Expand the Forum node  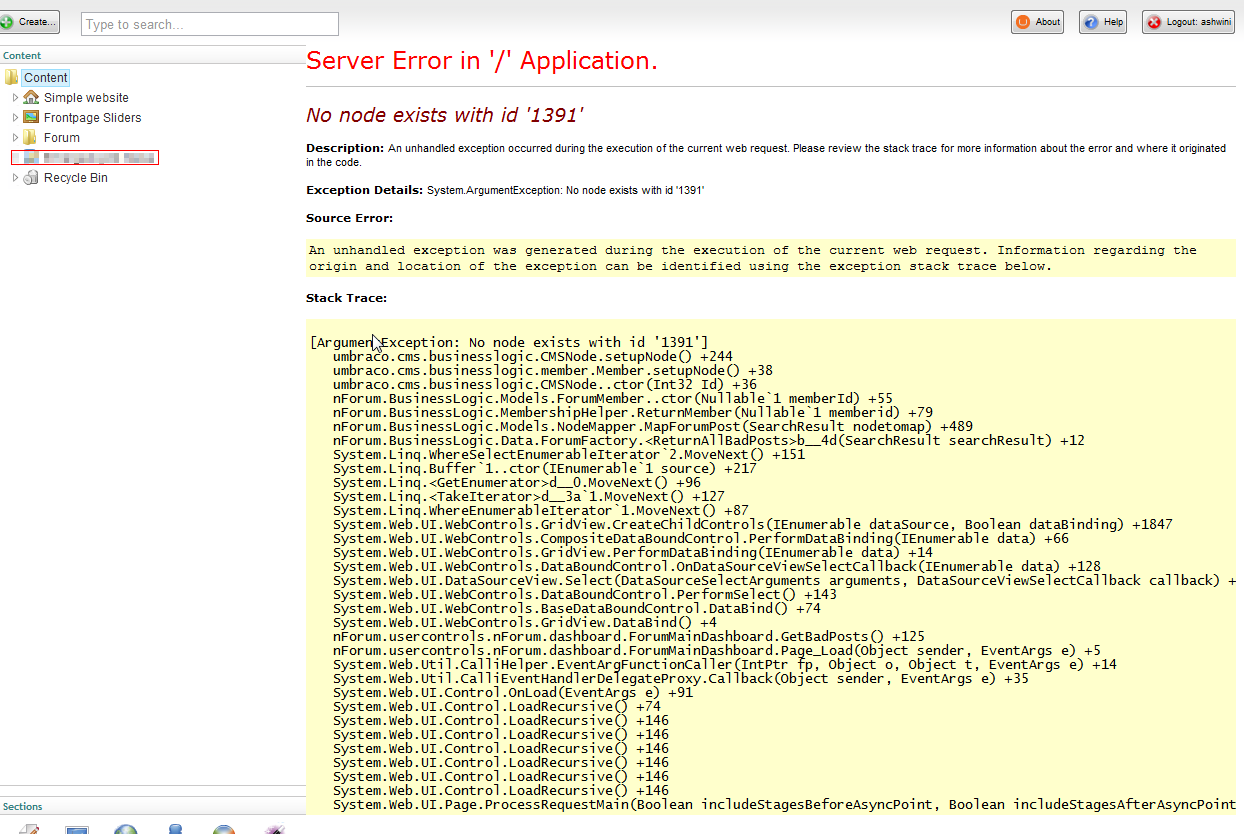click(x=15, y=138)
